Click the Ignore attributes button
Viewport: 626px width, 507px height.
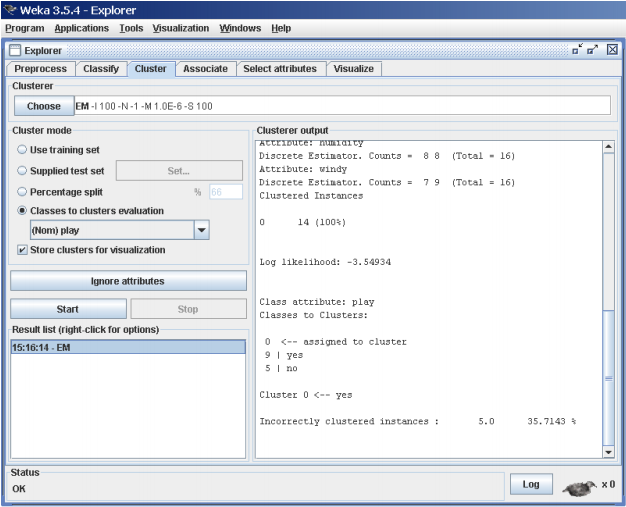click(128, 281)
